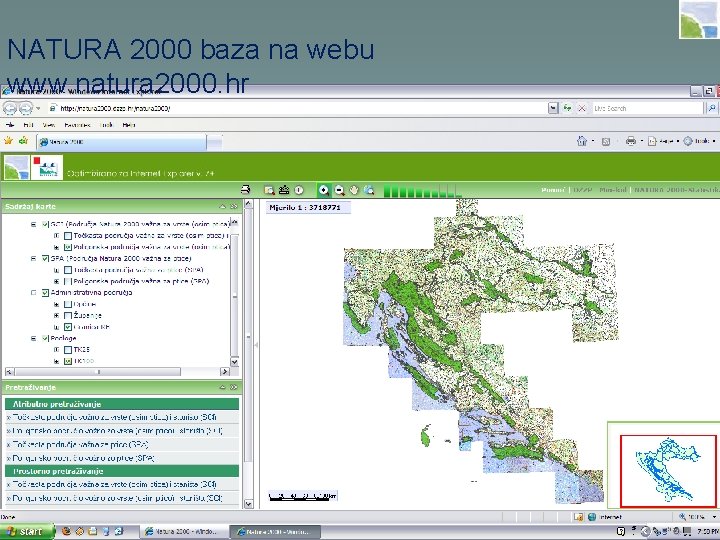This screenshot has width=720, height=540.
Task: Click the Live Search magnifier icon
Action: pos(711,108)
